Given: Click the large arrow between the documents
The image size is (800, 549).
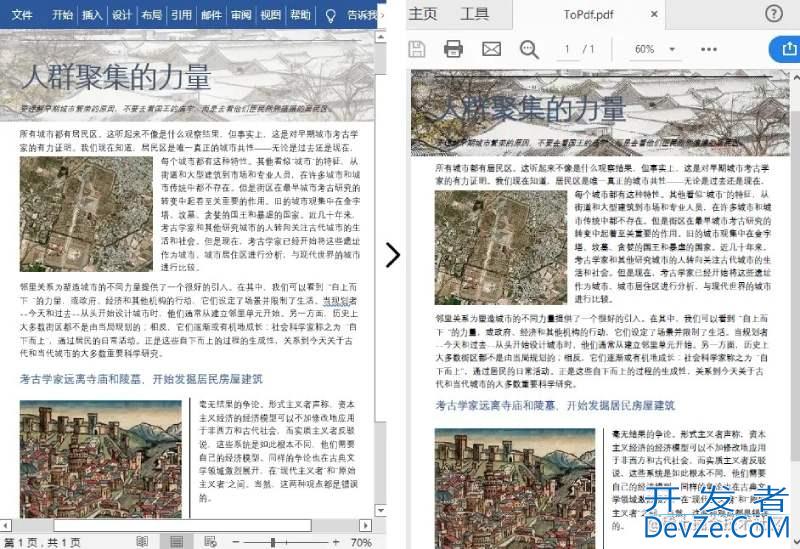Looking at the screenshot, I should pyautogui.click(x=392, y=255).
